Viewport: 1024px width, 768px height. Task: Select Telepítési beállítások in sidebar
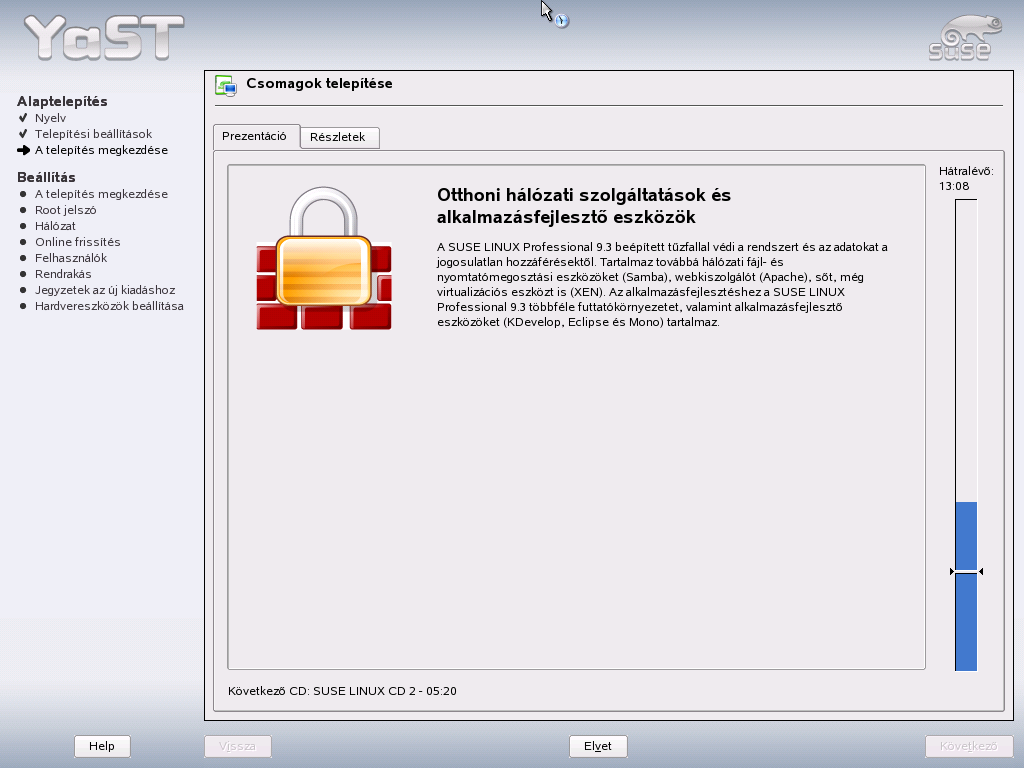click(x=93, y=134)
